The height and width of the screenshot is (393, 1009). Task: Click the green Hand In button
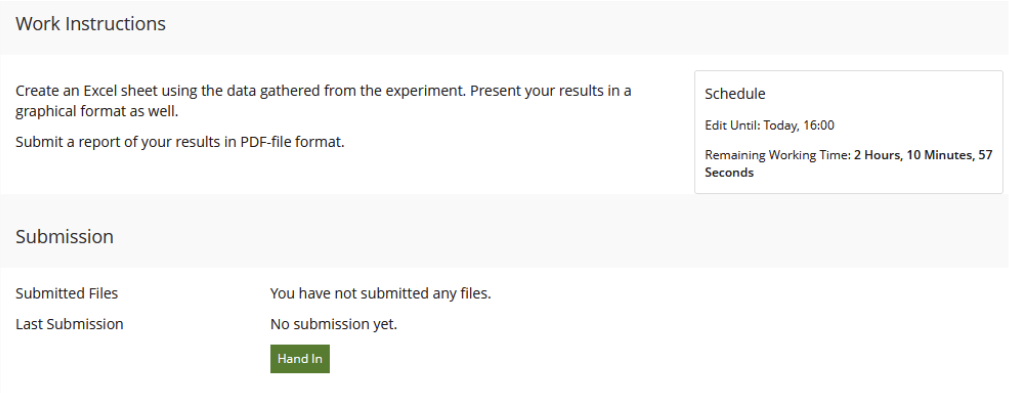click(x=300, y=358)
